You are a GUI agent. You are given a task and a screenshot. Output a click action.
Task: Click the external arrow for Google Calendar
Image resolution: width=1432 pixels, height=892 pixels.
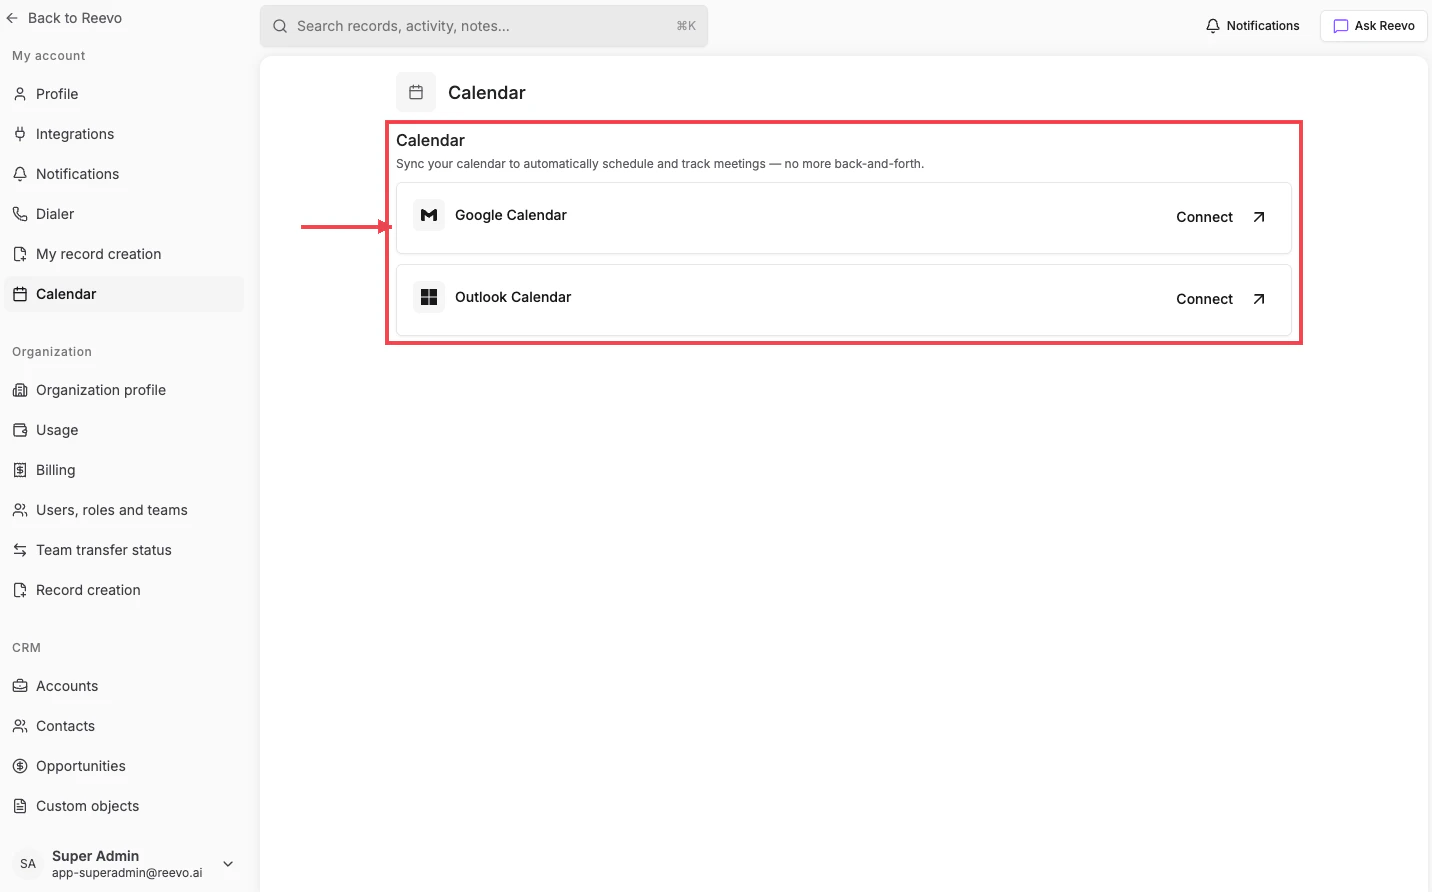[x=1259, y=217]
